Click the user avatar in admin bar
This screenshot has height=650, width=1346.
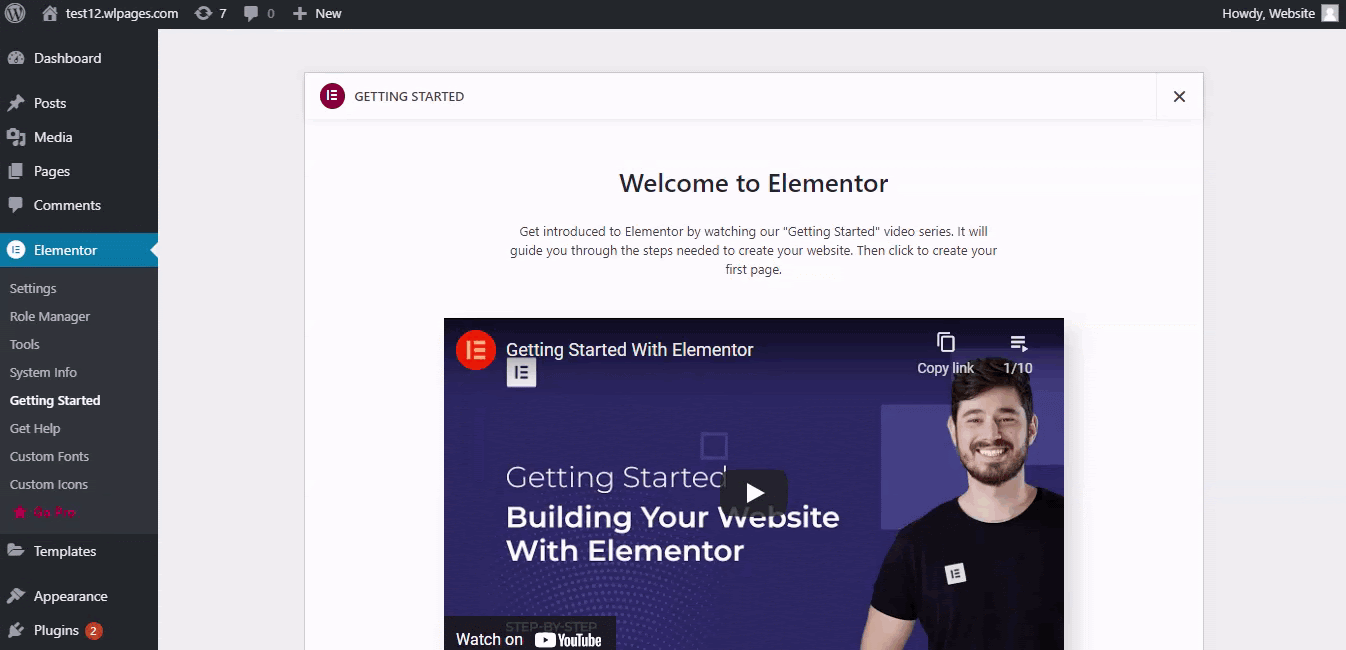(x=1329, y=14)
